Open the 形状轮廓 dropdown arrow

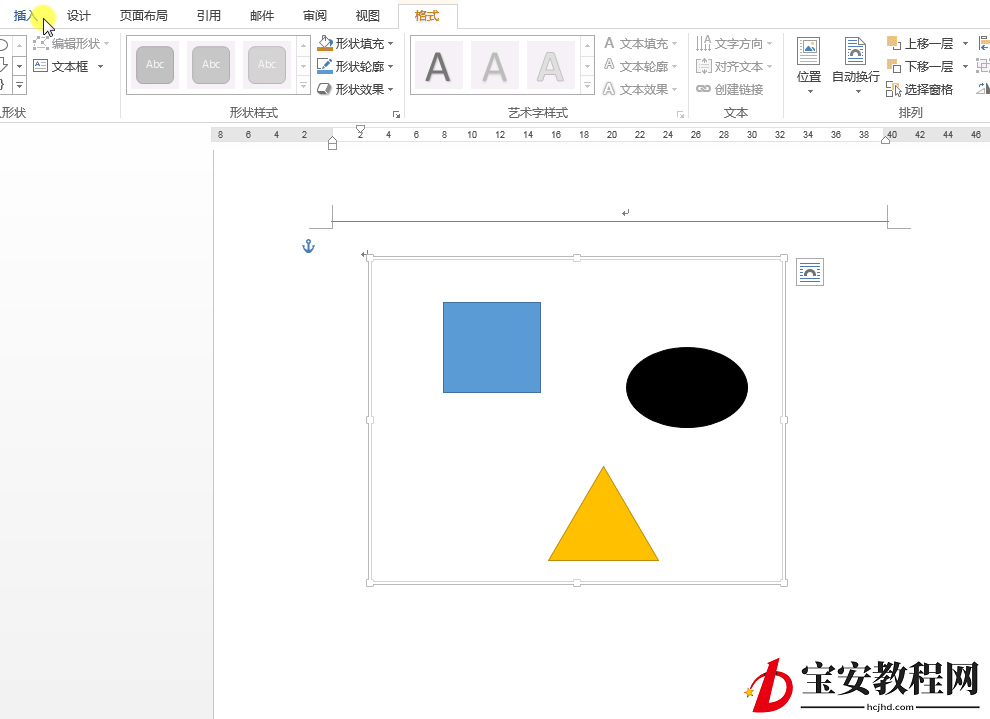point(390,66)
